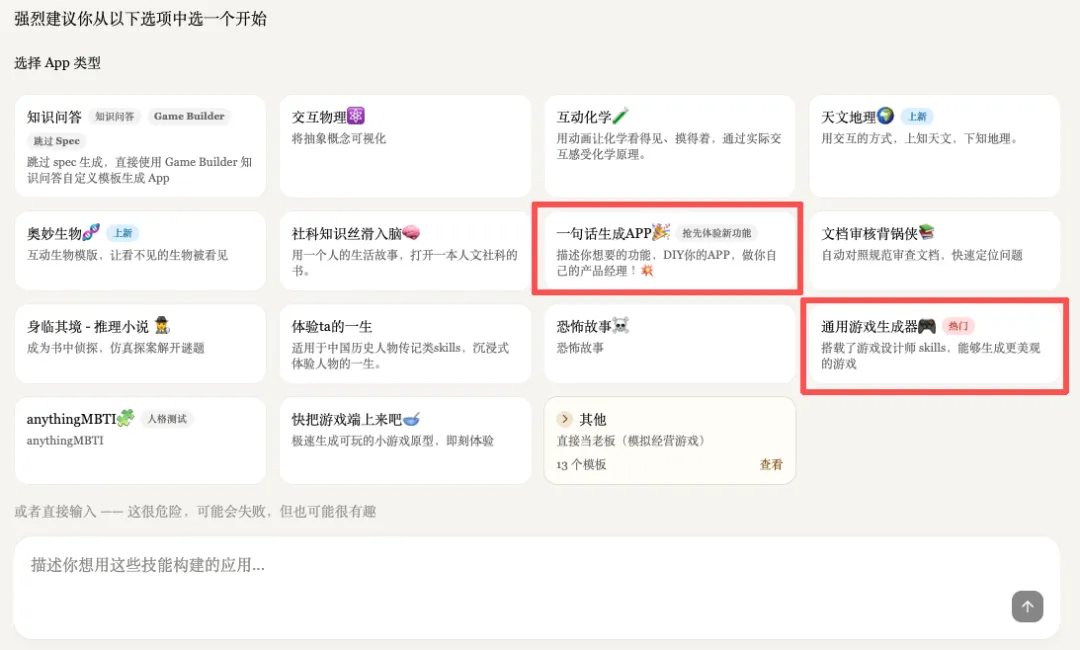Click the description 互动生物模版，让看不见的生物被看见
Screen dimensions: 1080x650
[x=127, y=255]
